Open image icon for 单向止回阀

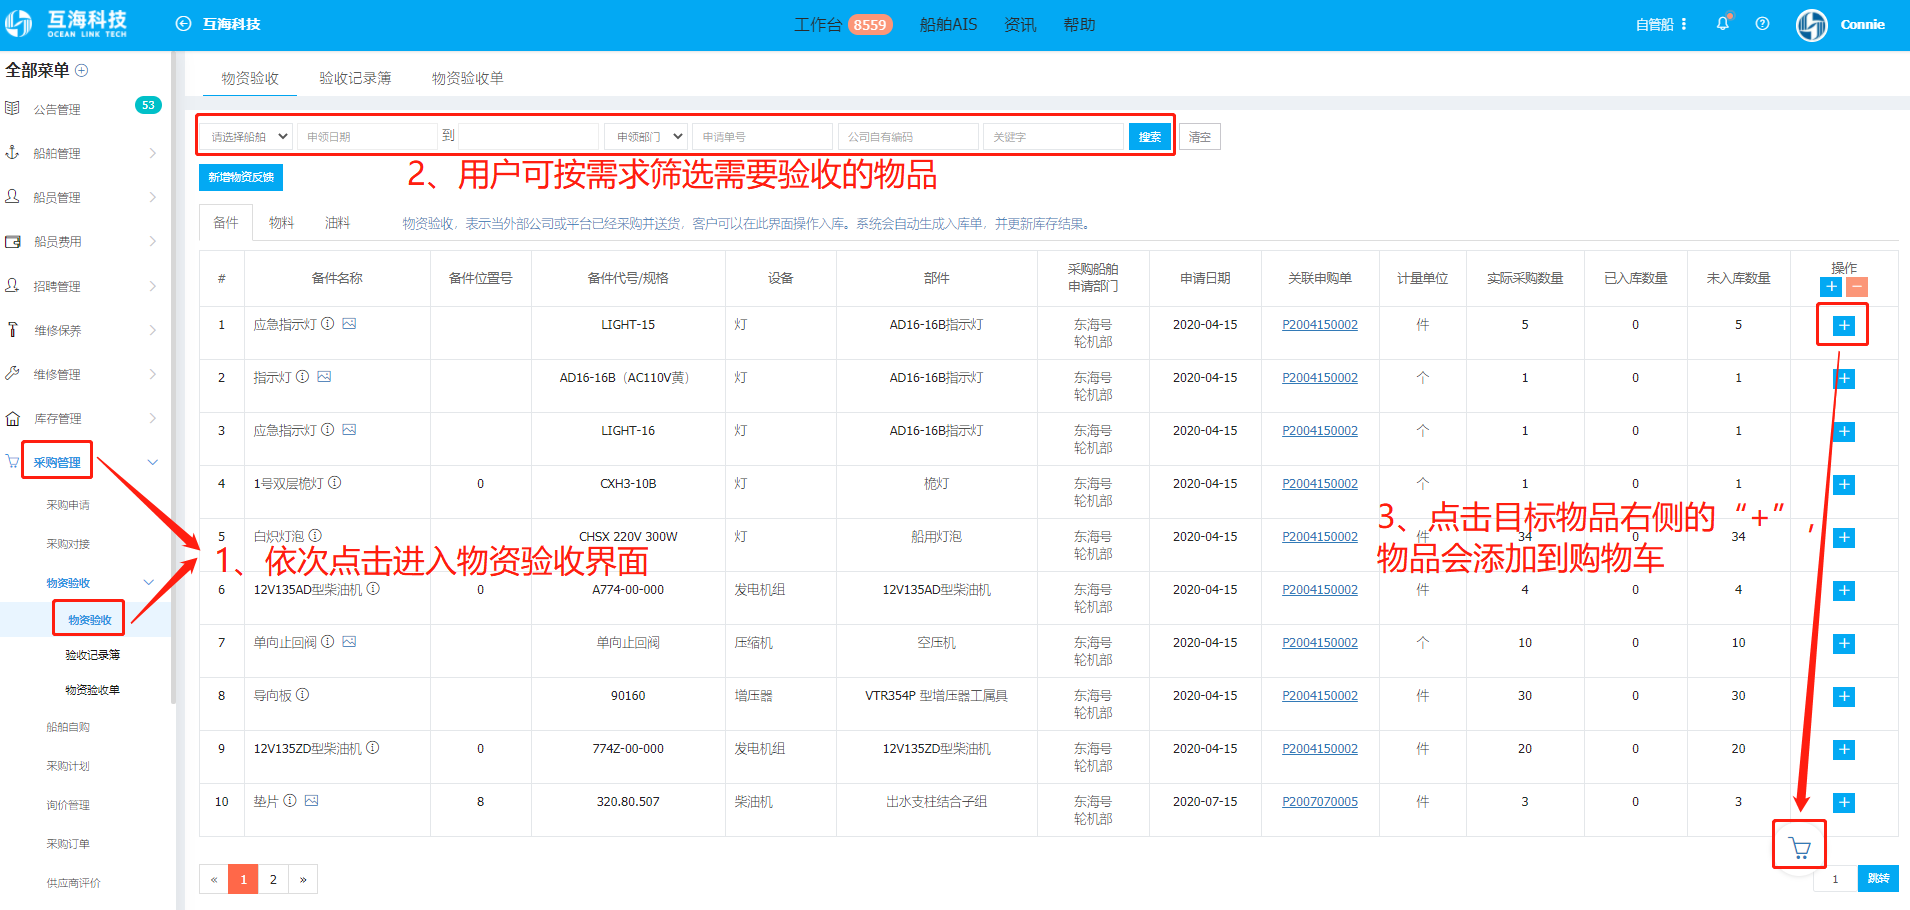tap(349, 642)
